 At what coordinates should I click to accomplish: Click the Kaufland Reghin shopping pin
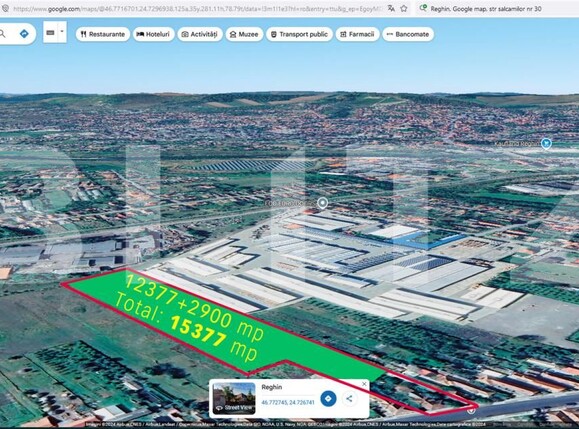pos(546,143)
